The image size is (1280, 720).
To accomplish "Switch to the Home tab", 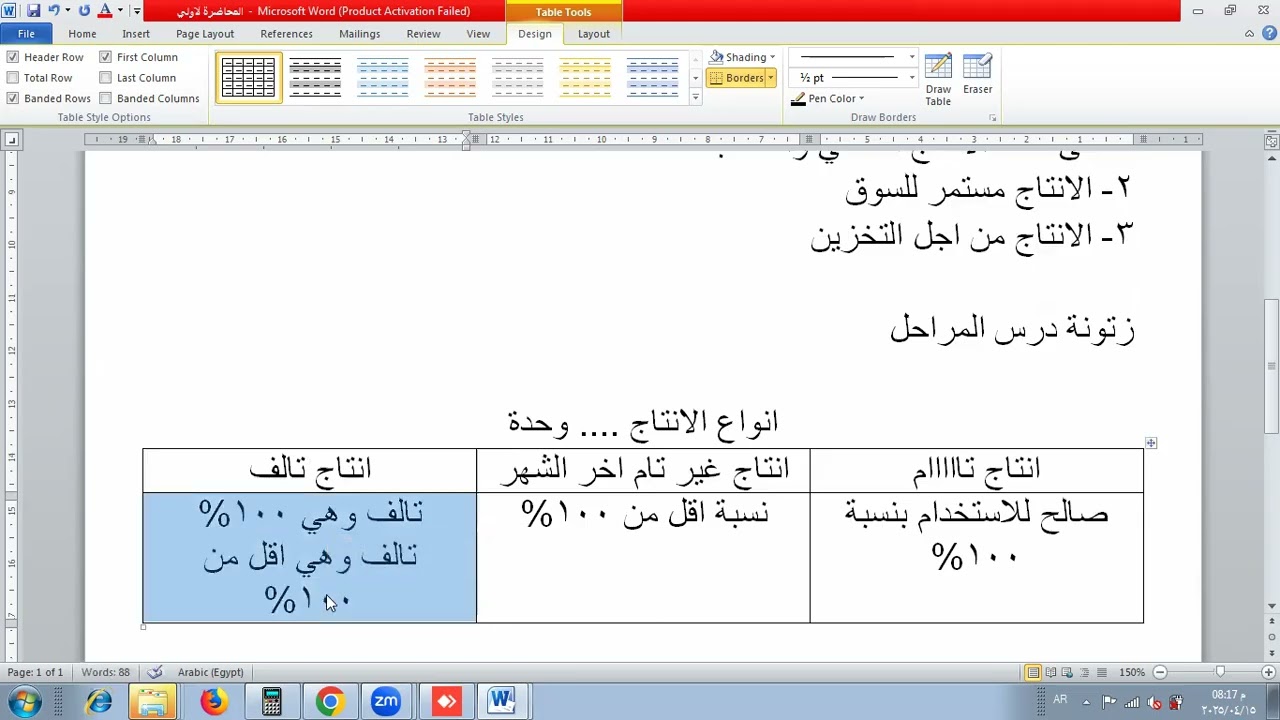I will point(82,34).
